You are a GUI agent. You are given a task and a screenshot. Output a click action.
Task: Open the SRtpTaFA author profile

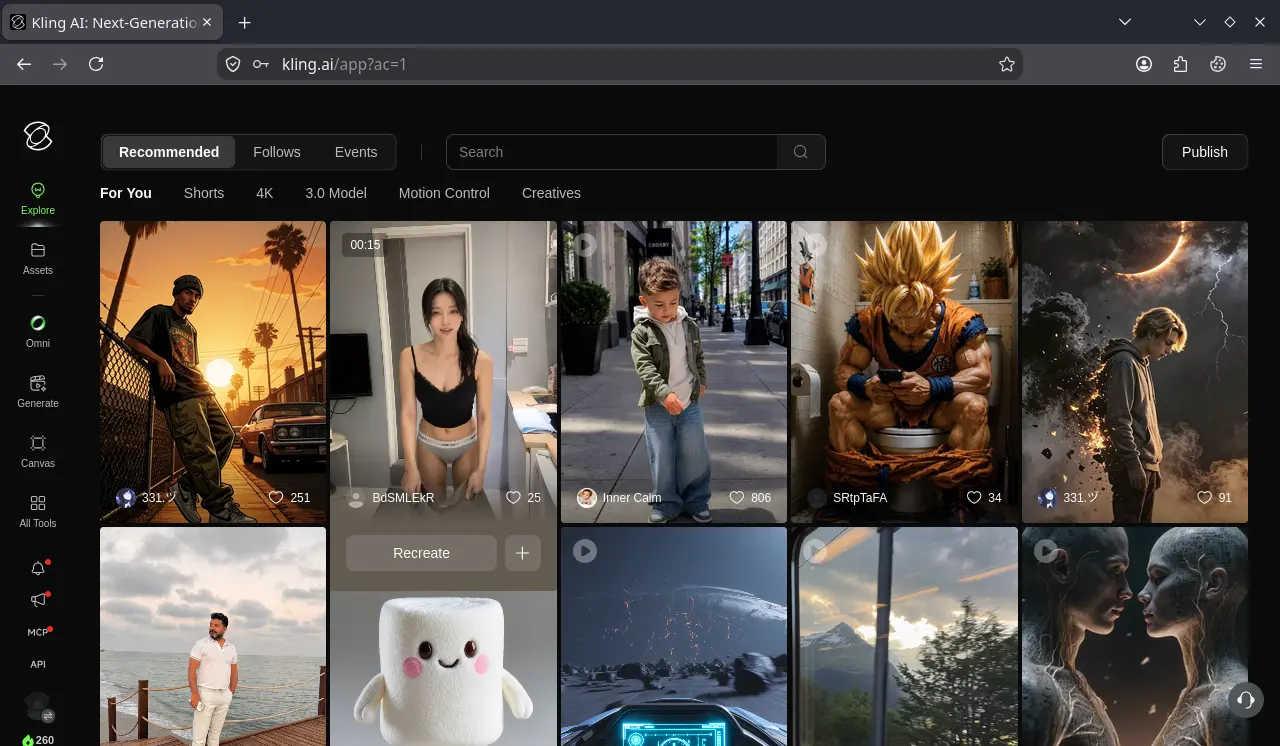point(848,497)
